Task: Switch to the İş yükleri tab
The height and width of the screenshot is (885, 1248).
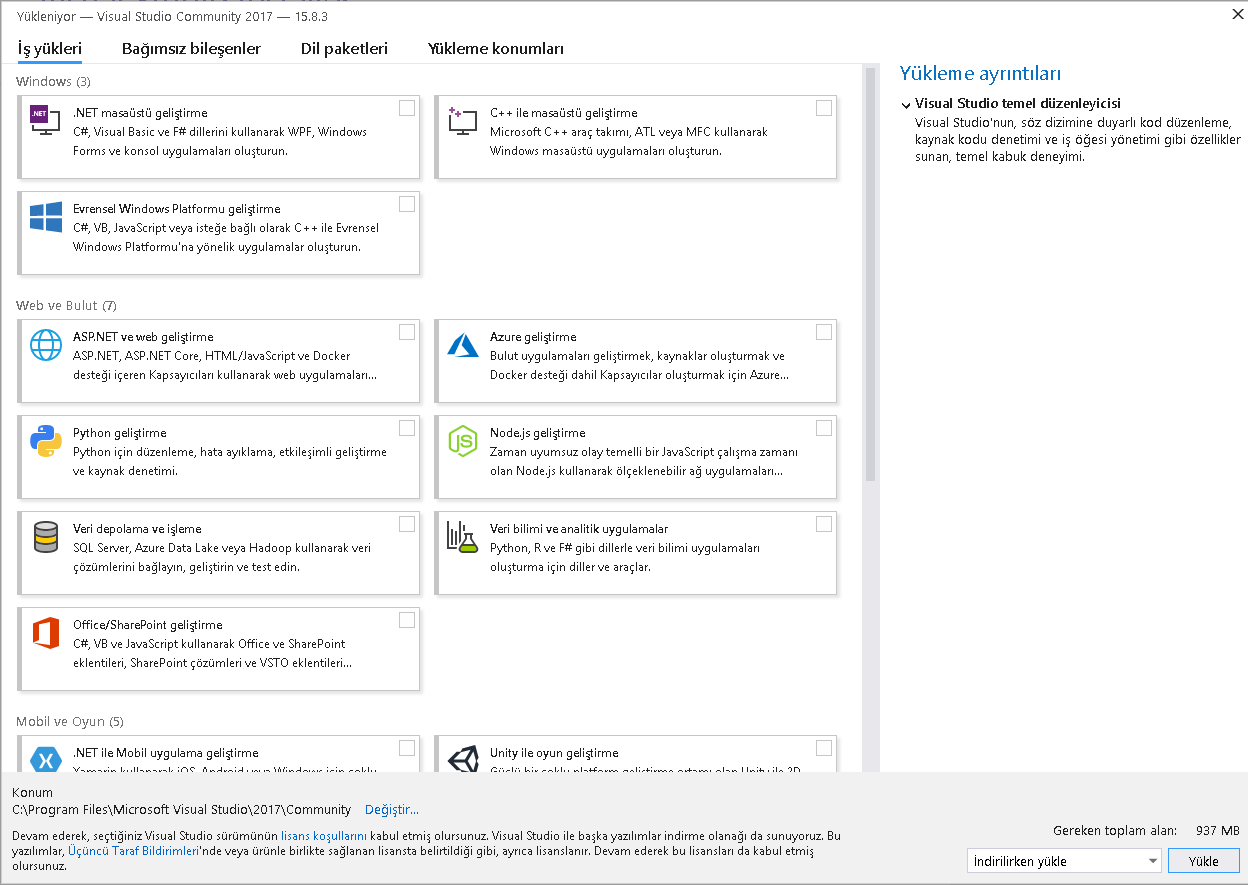Action: 50,48
